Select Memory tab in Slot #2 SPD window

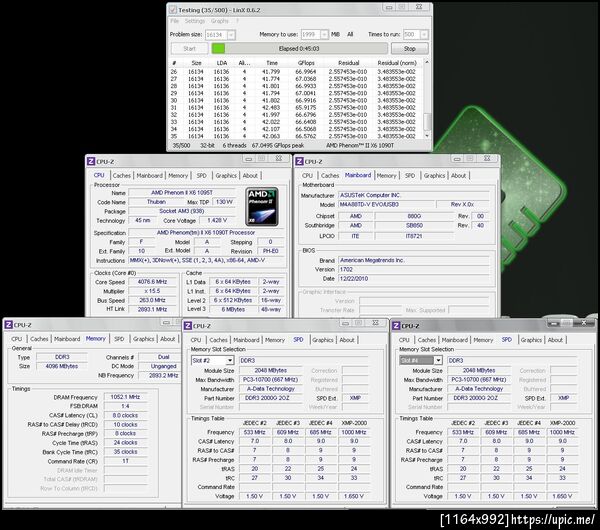[275, 340]
